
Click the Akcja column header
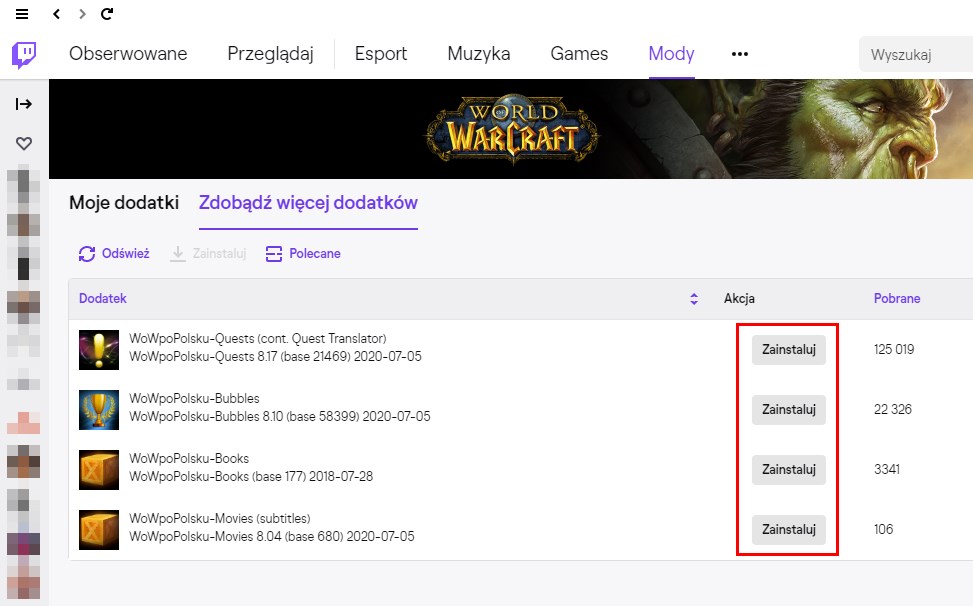tap(739, 299)
